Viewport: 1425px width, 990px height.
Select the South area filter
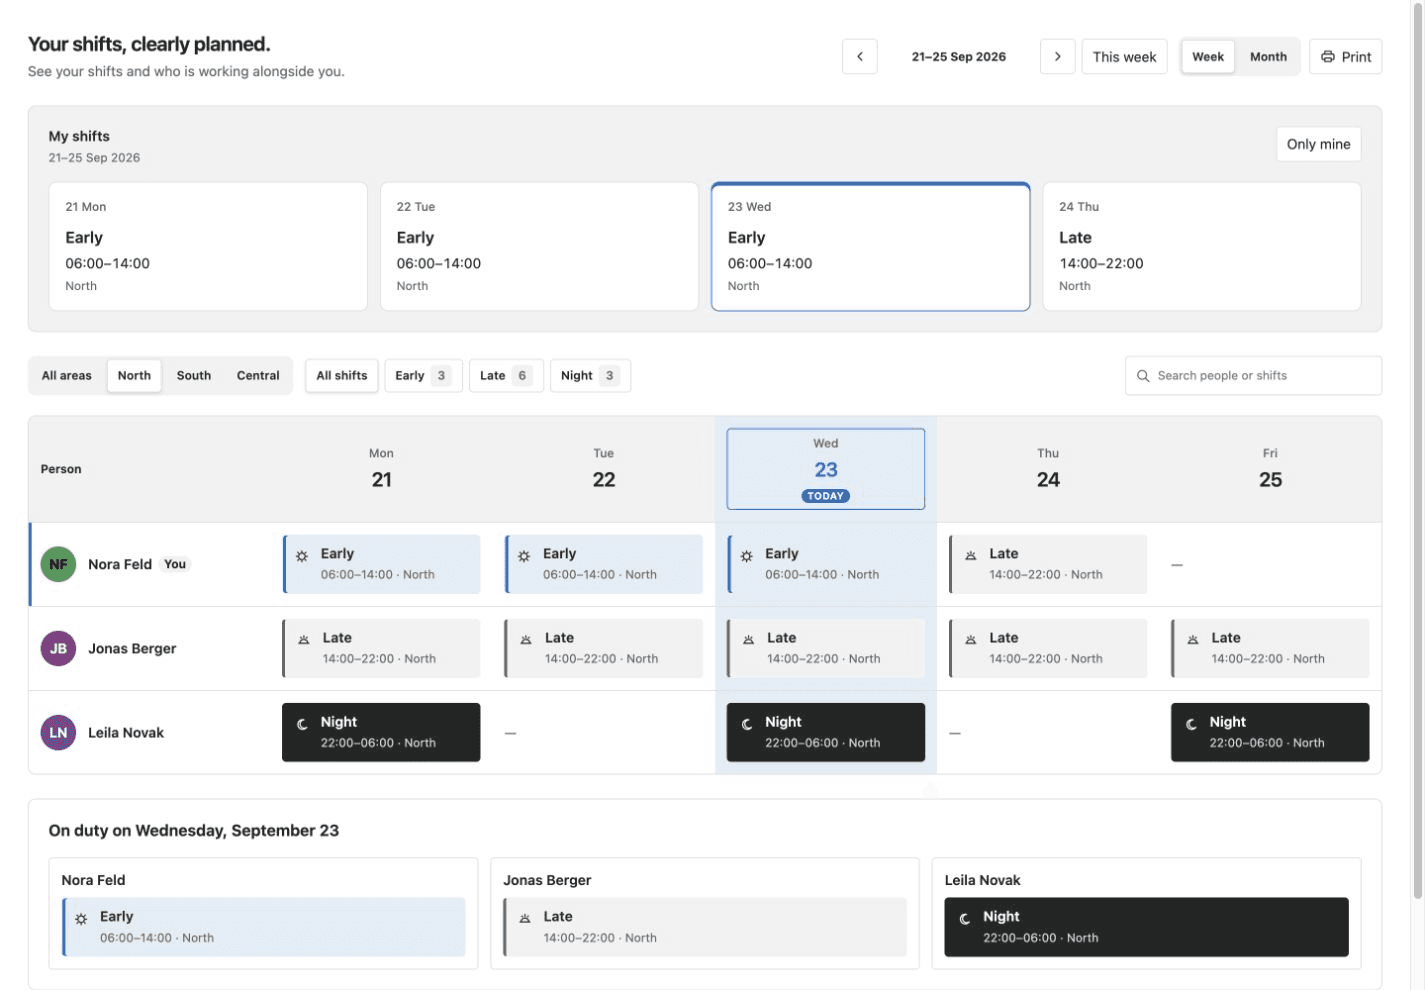pos(194,376)
